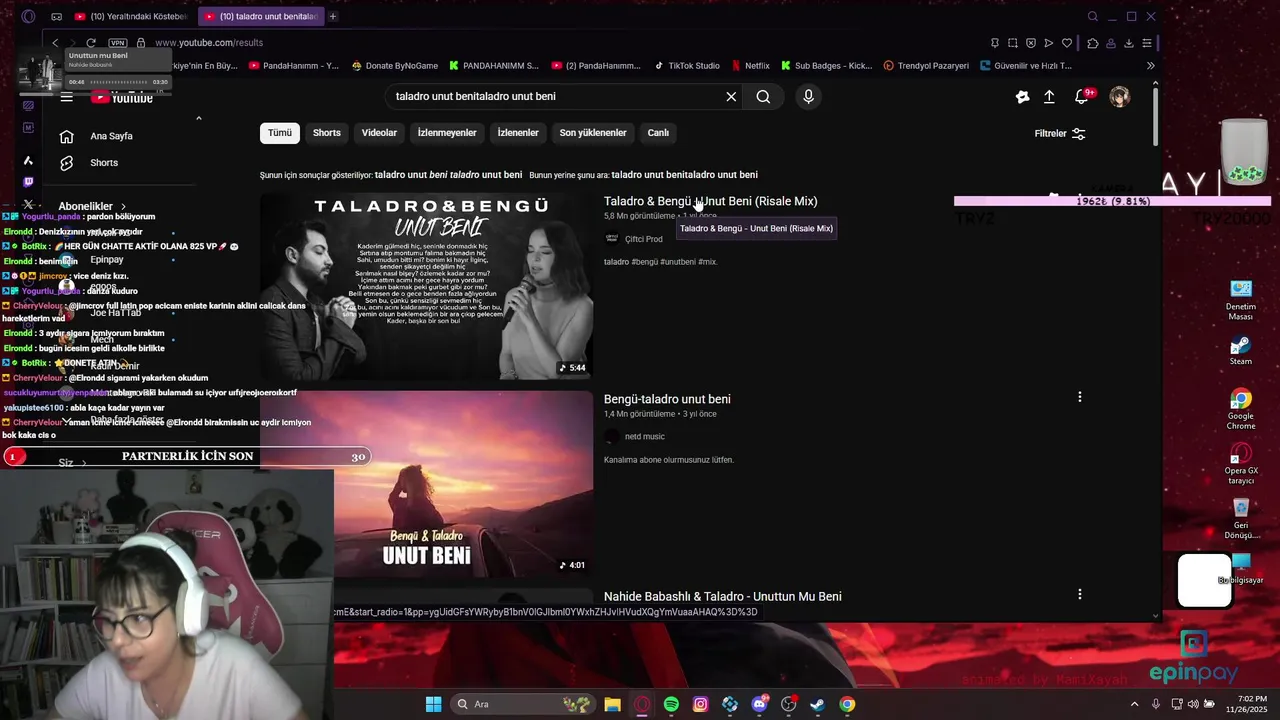Open Opera easy setup sliders icon
Image resolution: width=1280 pixels, height=720 pixels.
tap(1147, 43)
